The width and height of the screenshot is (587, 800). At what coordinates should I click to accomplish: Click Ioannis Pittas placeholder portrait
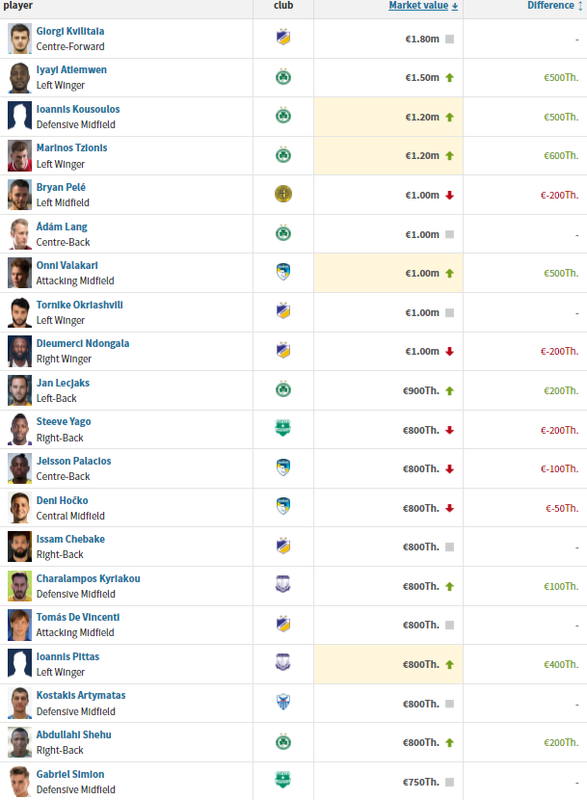click(20, 664)
